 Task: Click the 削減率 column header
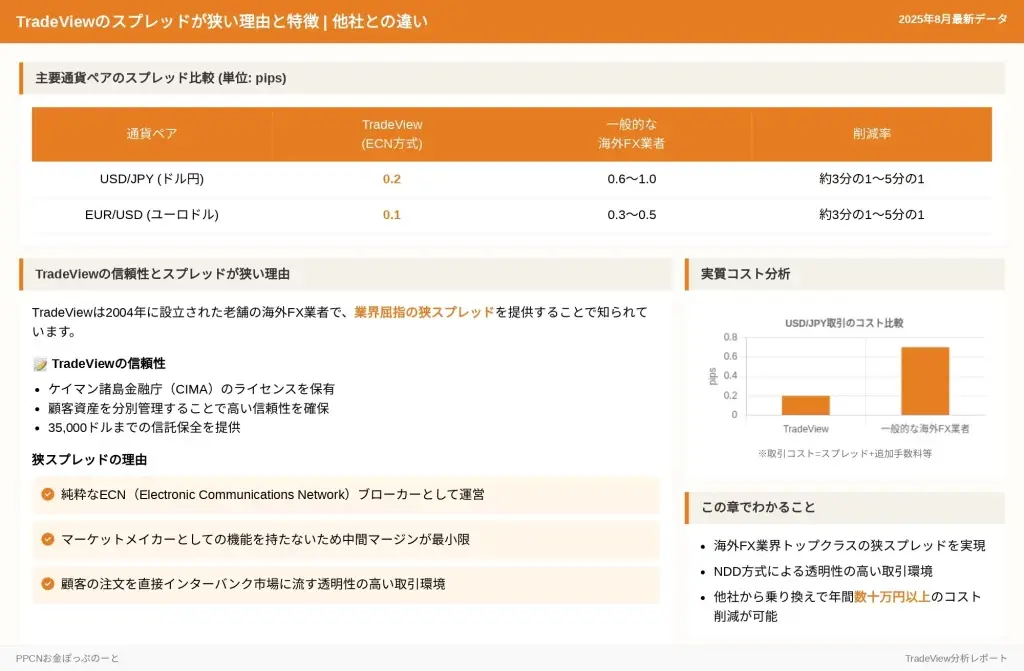pos(871,134)
